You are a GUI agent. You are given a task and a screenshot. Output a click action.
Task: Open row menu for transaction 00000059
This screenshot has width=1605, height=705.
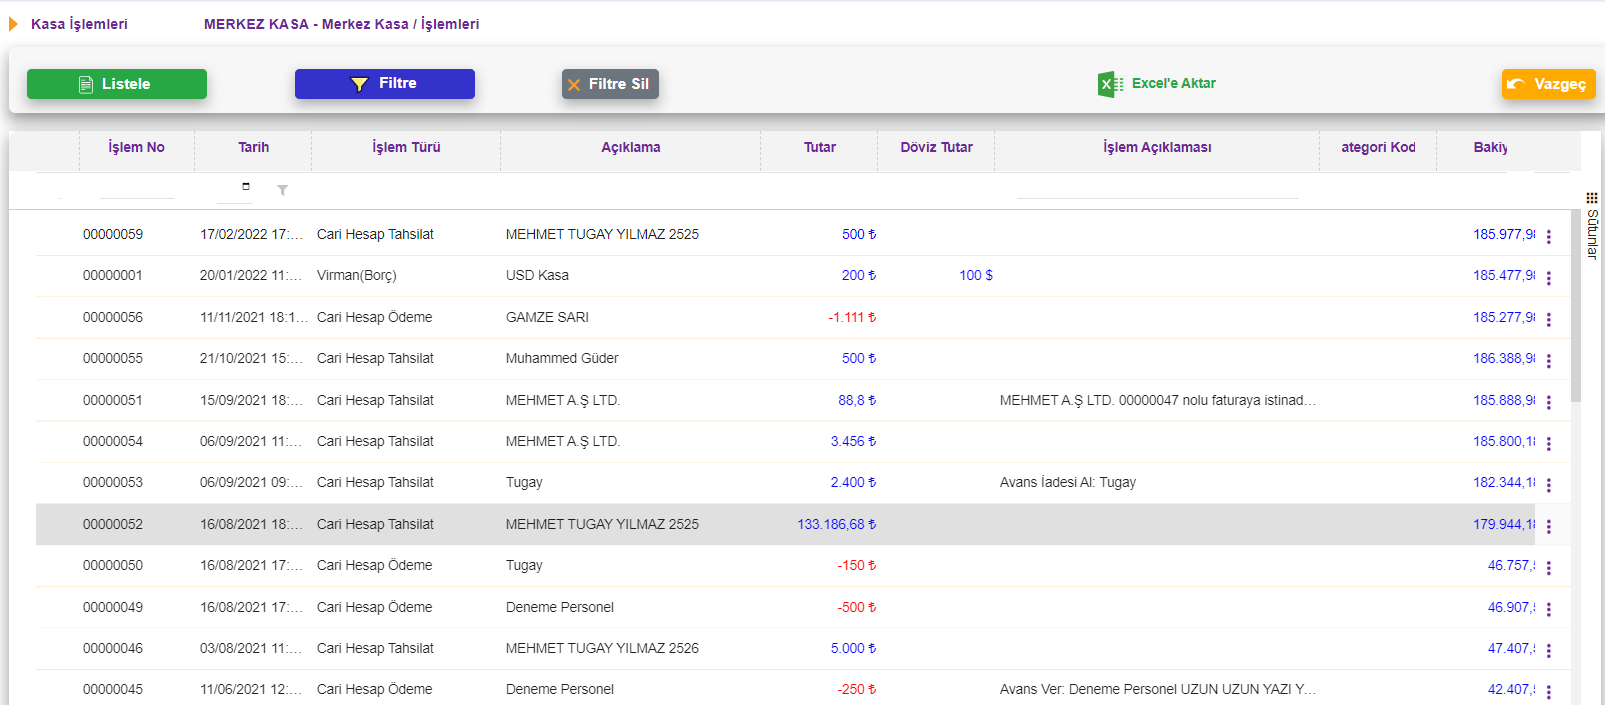1549,236
